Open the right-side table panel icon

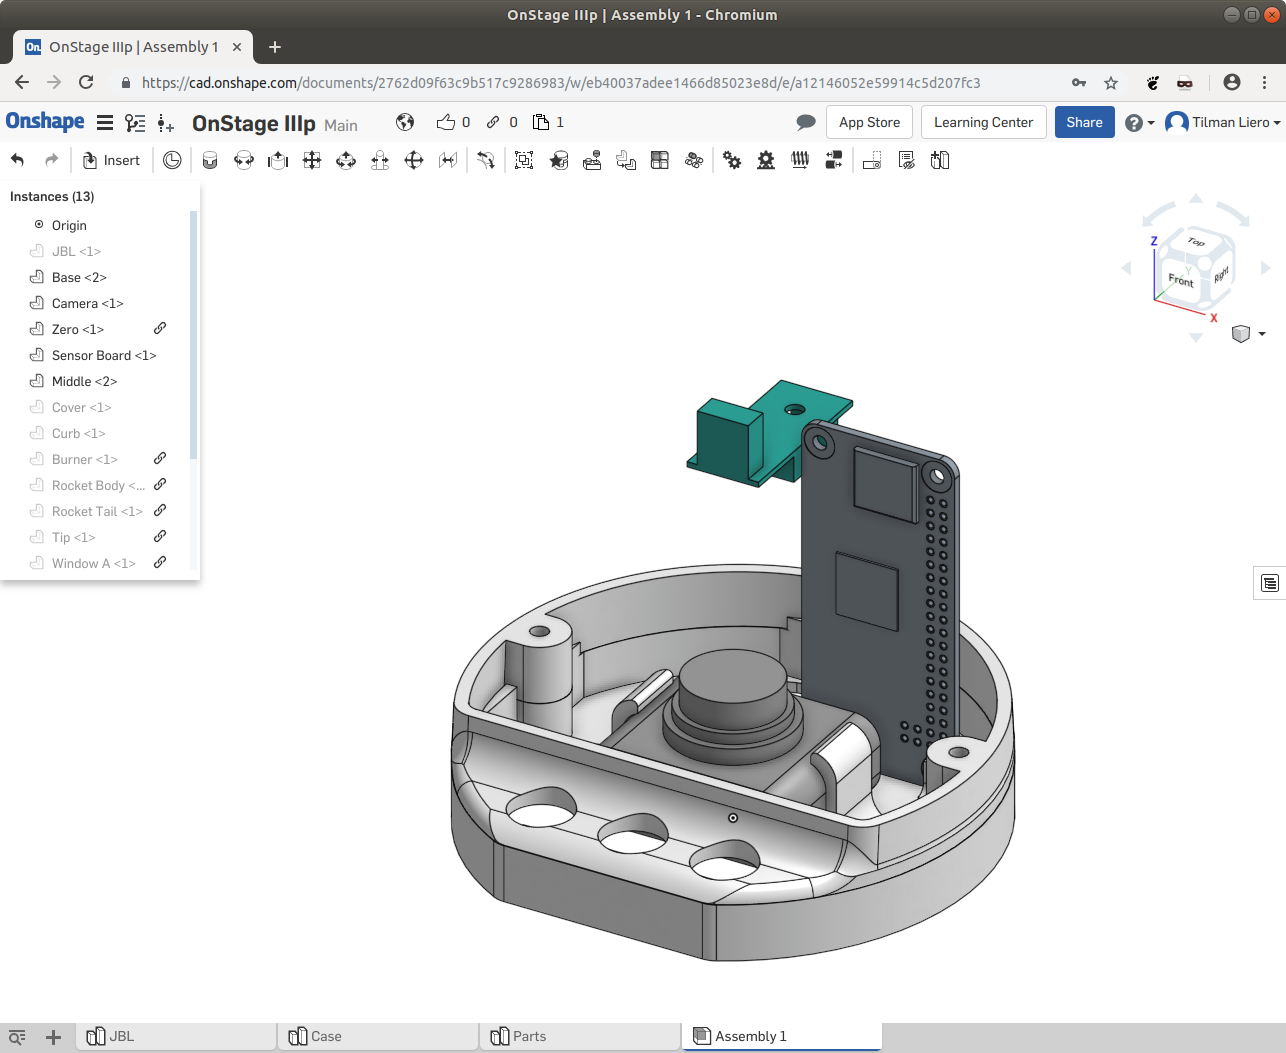(1270, 583)
